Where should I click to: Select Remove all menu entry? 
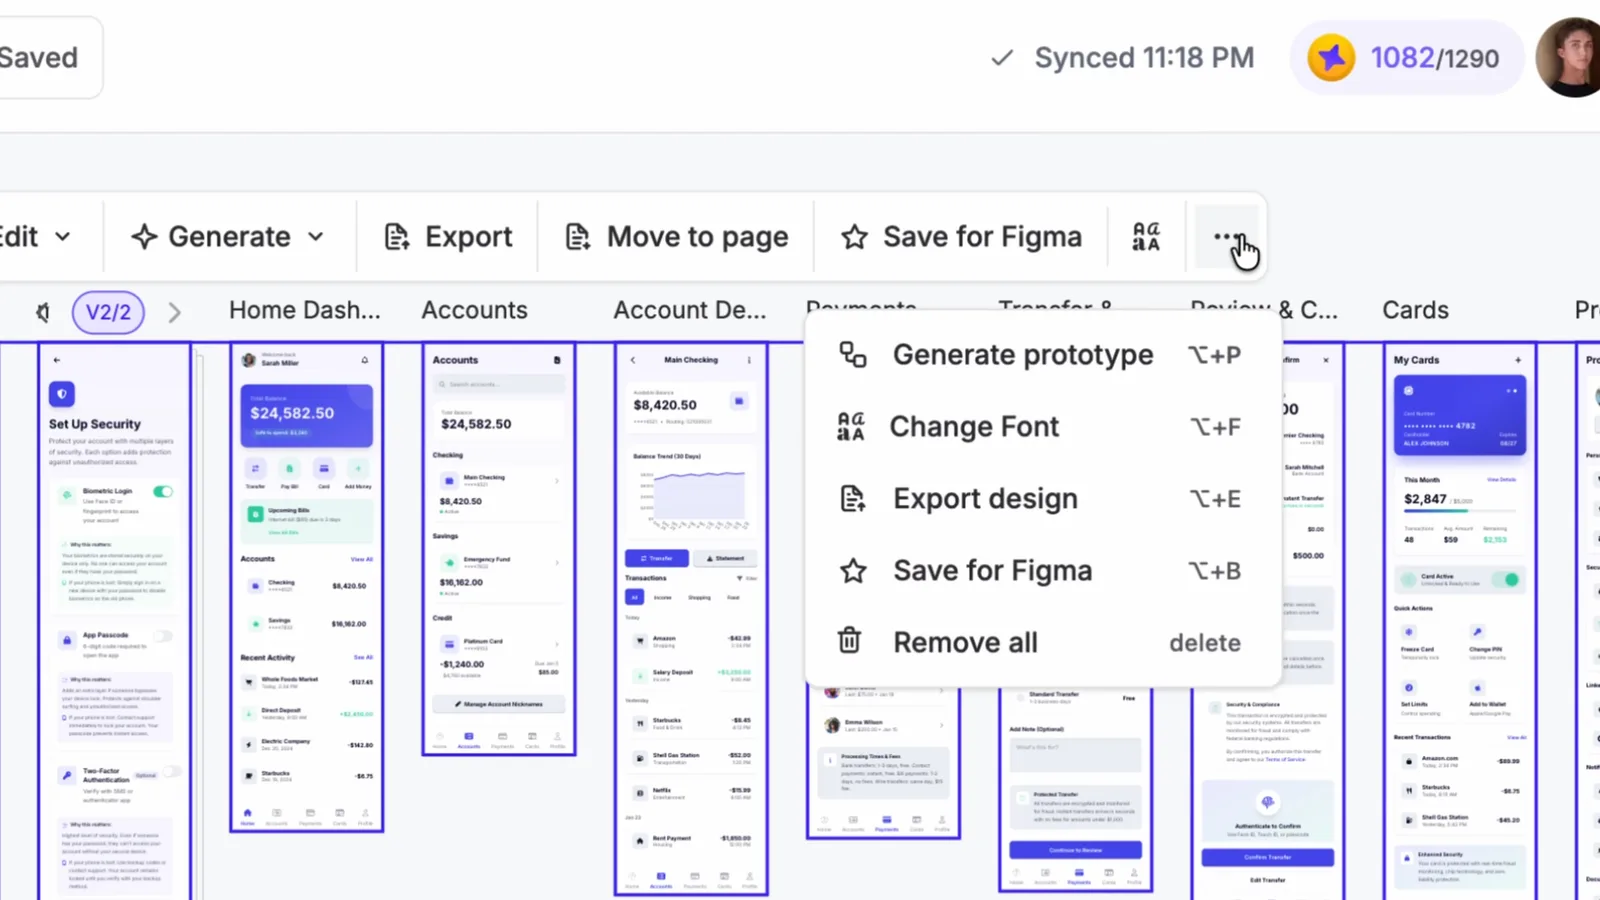click(1043, 643)
